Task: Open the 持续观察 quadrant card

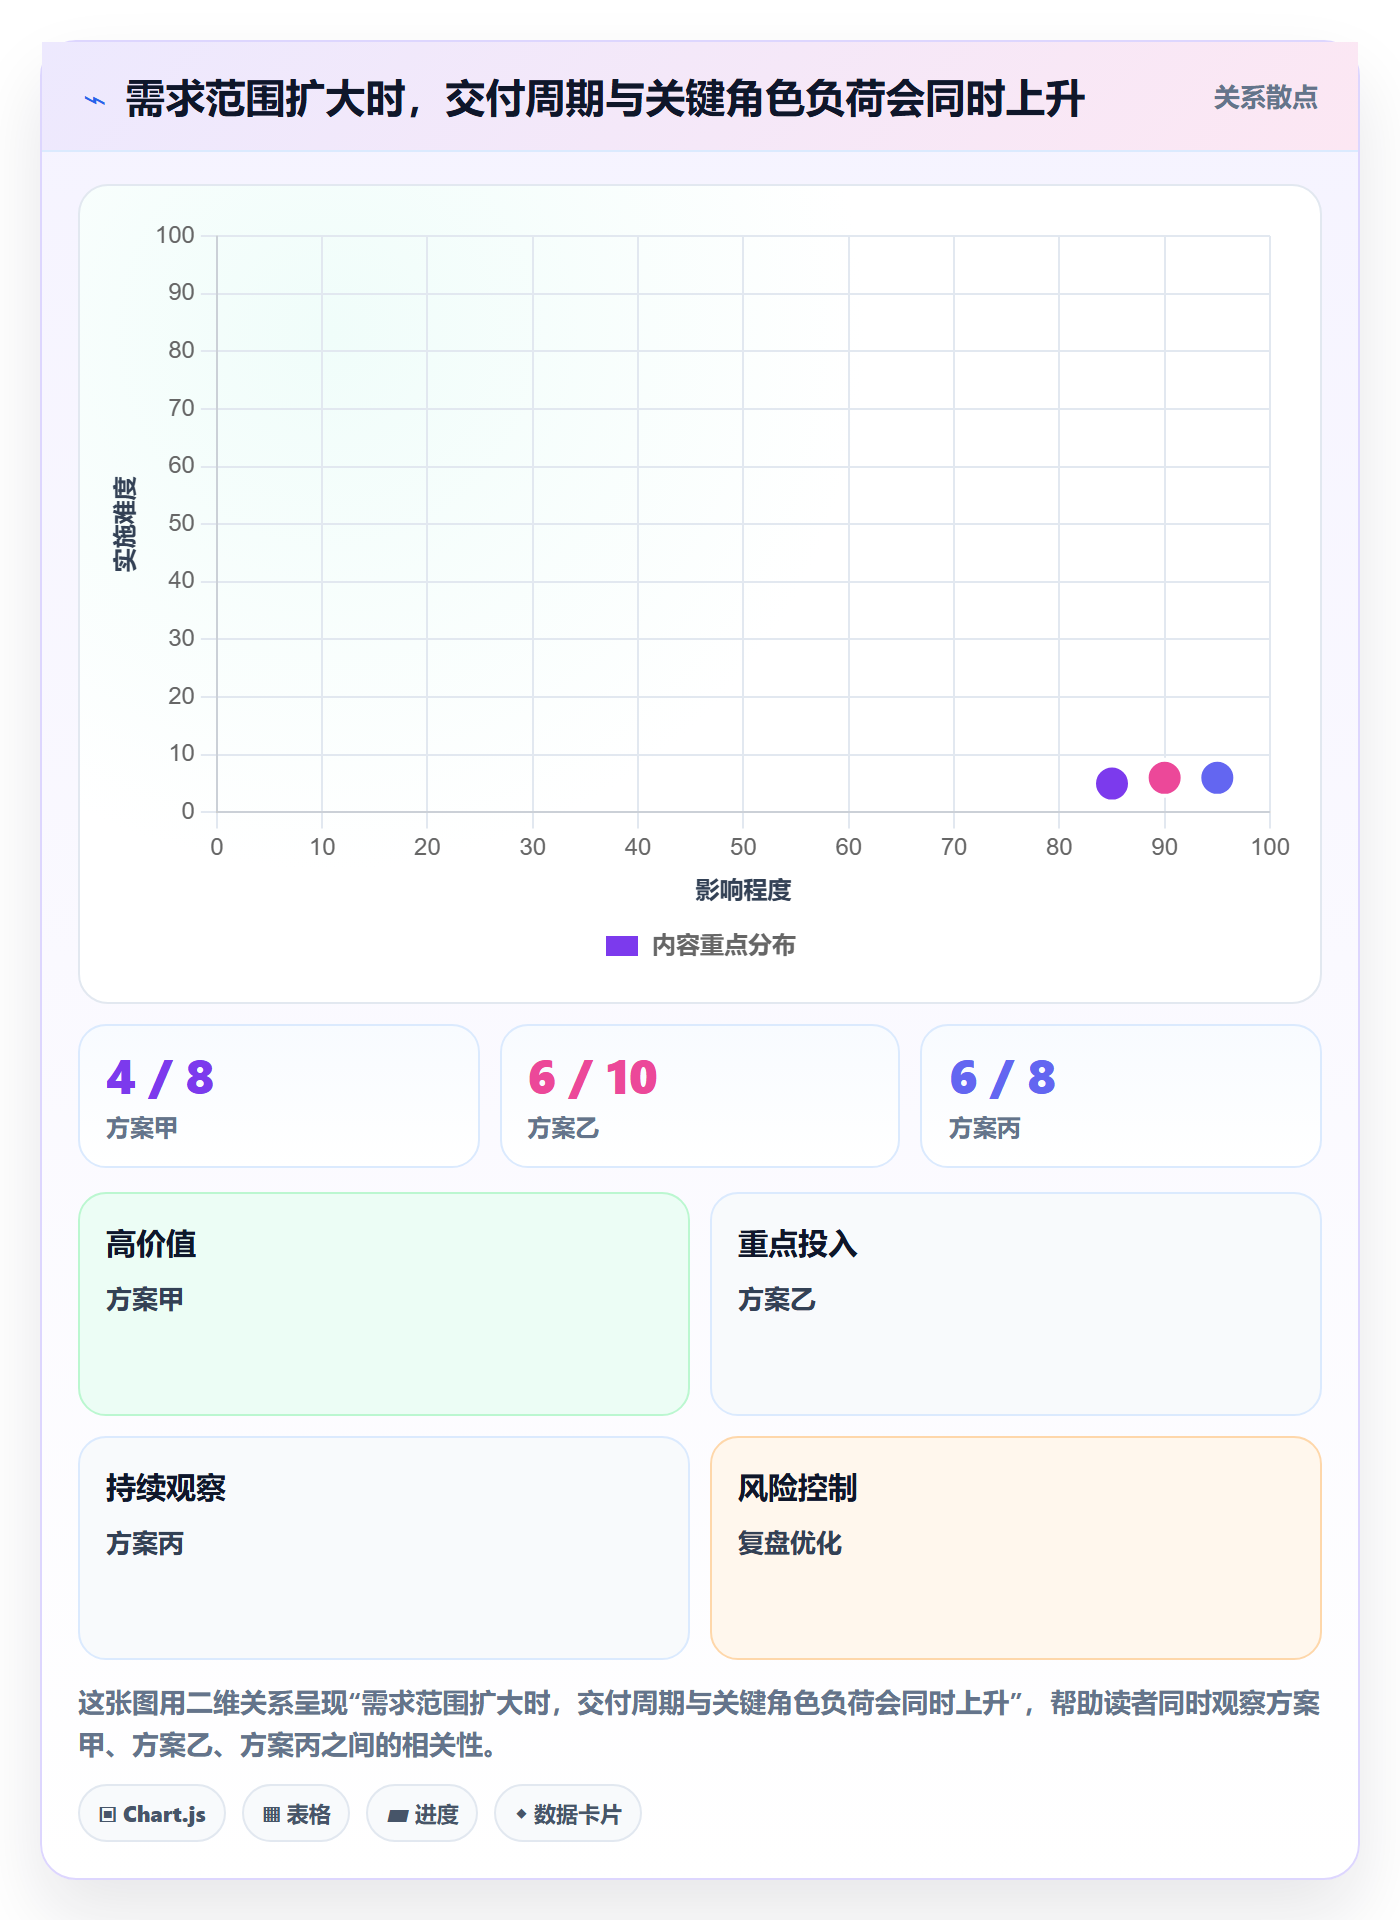Action: pos(384,1548)
